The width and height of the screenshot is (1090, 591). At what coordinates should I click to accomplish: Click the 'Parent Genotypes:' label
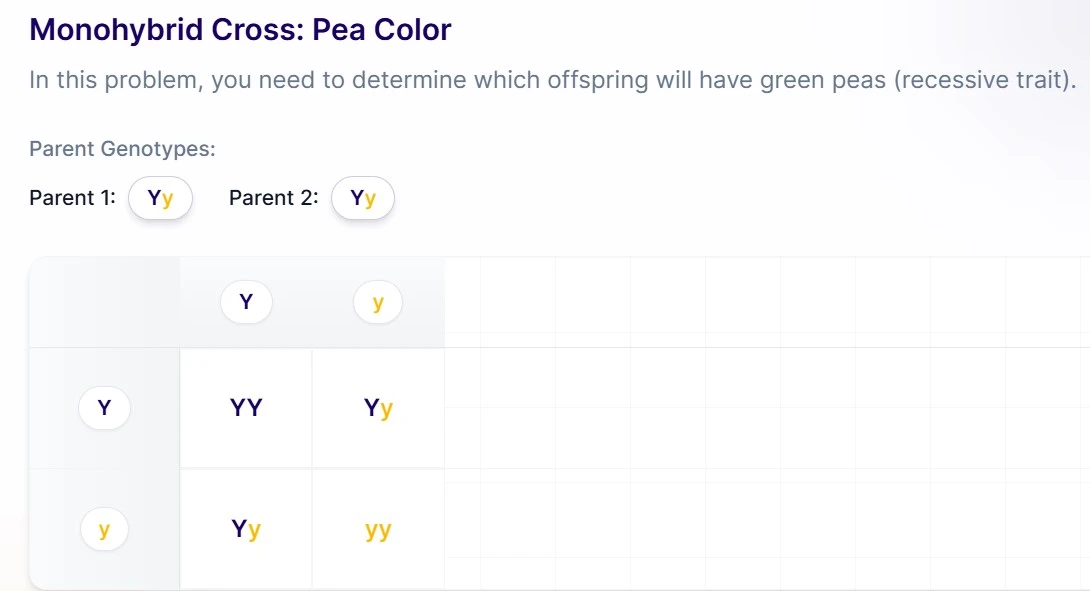(122, 149)
